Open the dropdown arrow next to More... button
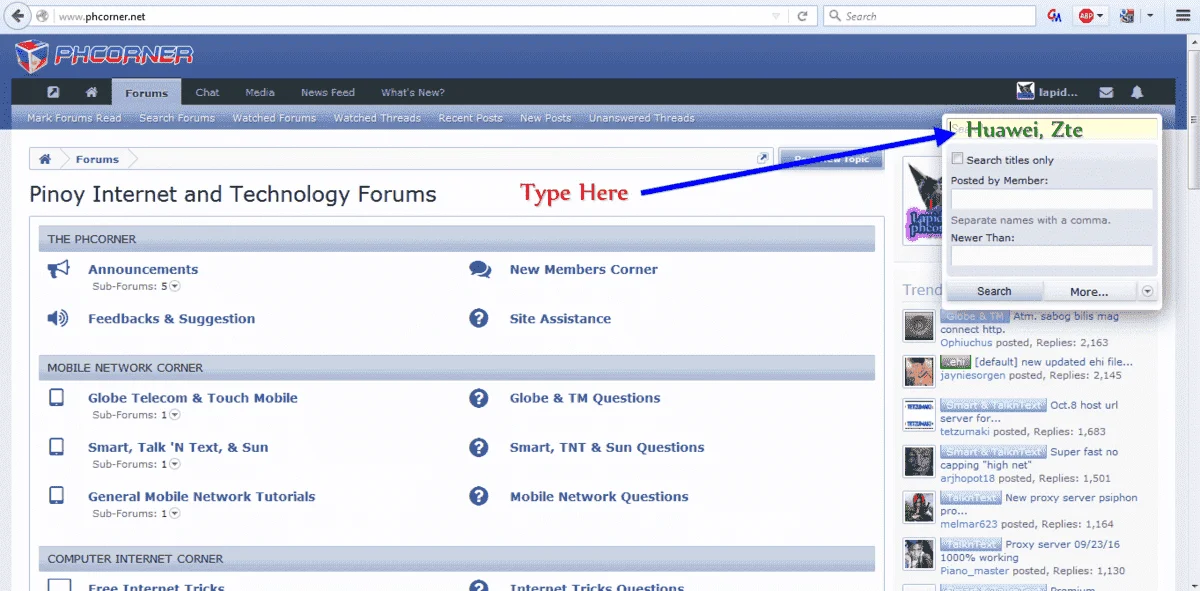 [x=1147, y=291]
